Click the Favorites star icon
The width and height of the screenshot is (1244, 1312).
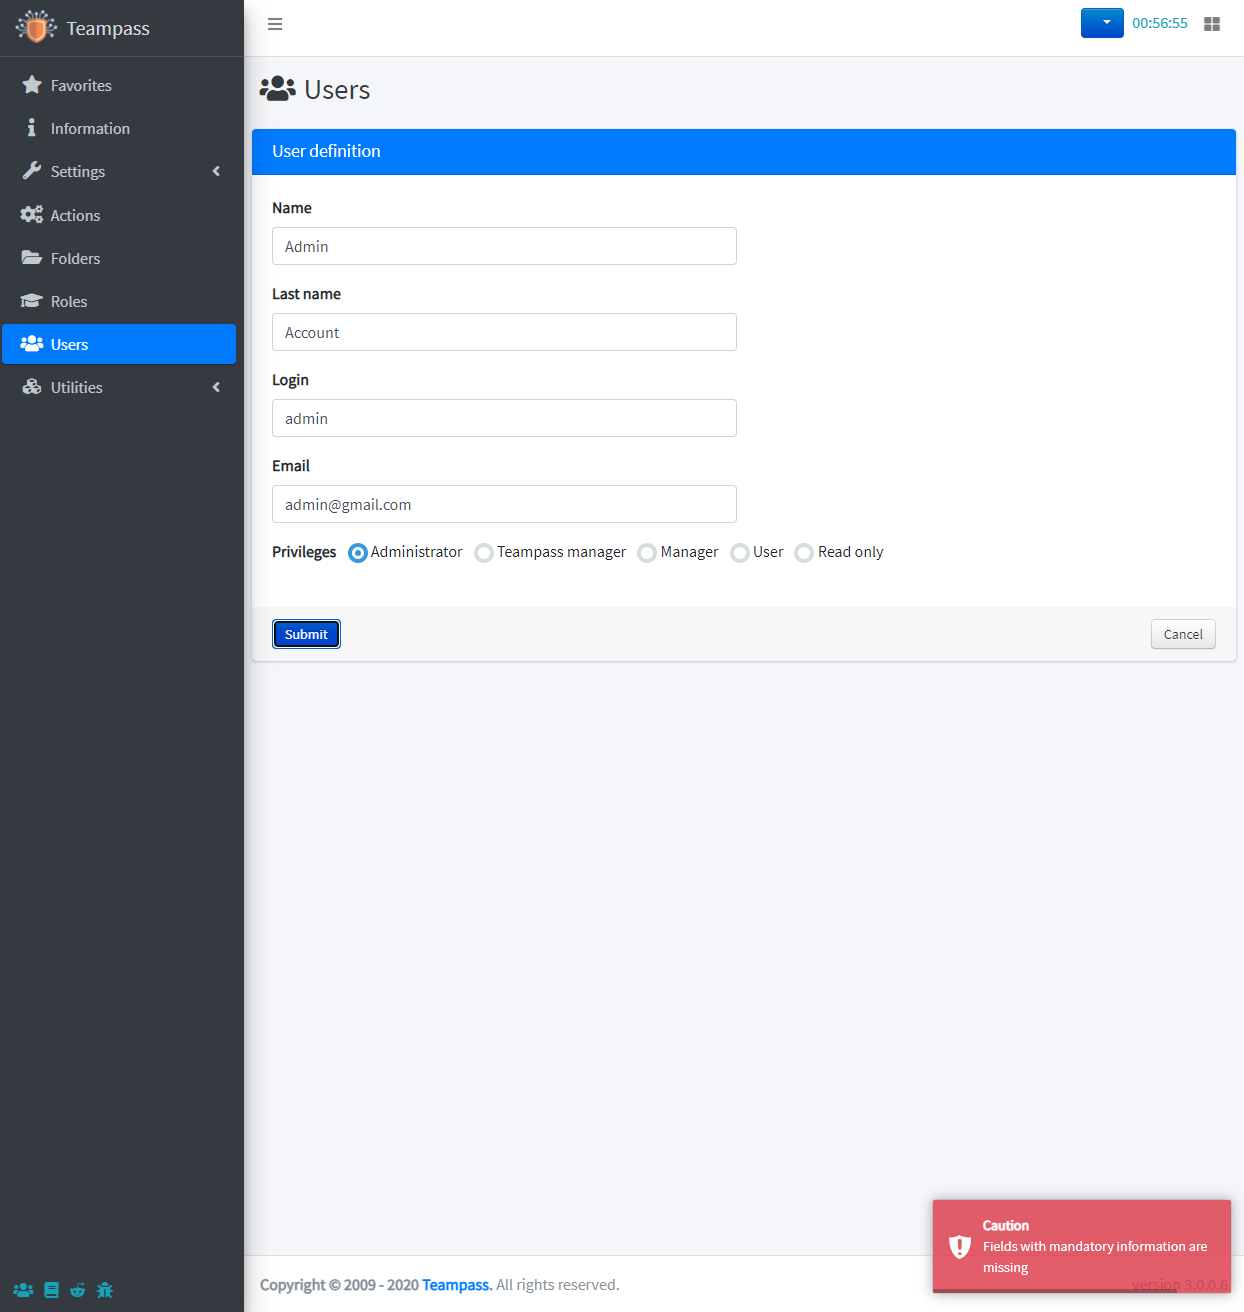(32, 85)
